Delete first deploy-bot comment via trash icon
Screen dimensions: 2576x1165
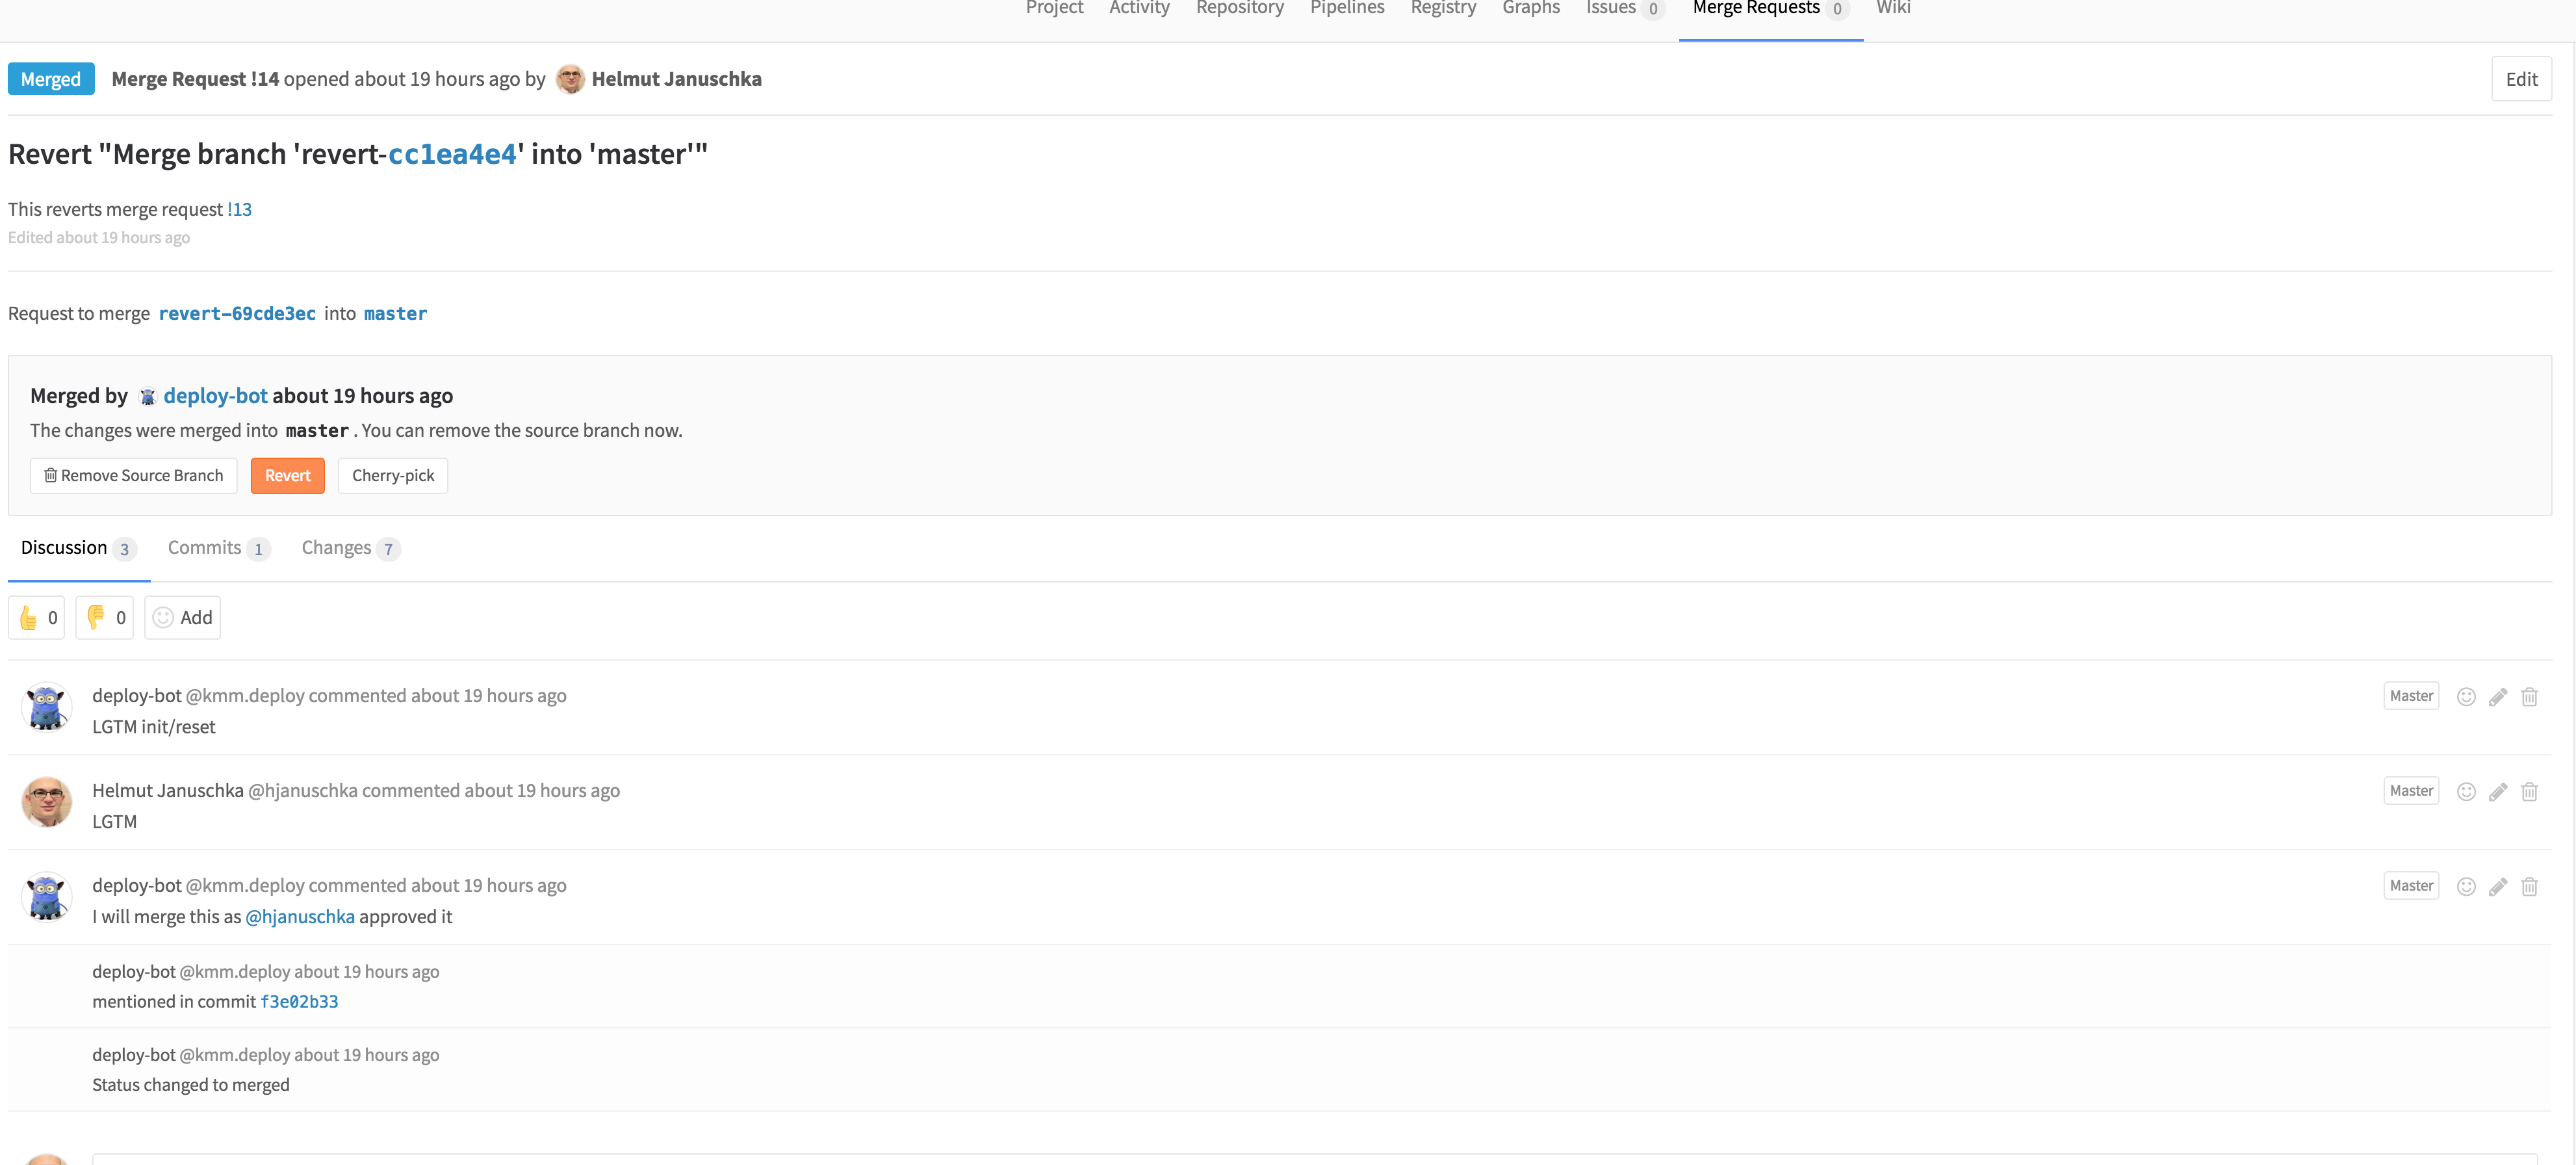click(x=2529, y=697)
